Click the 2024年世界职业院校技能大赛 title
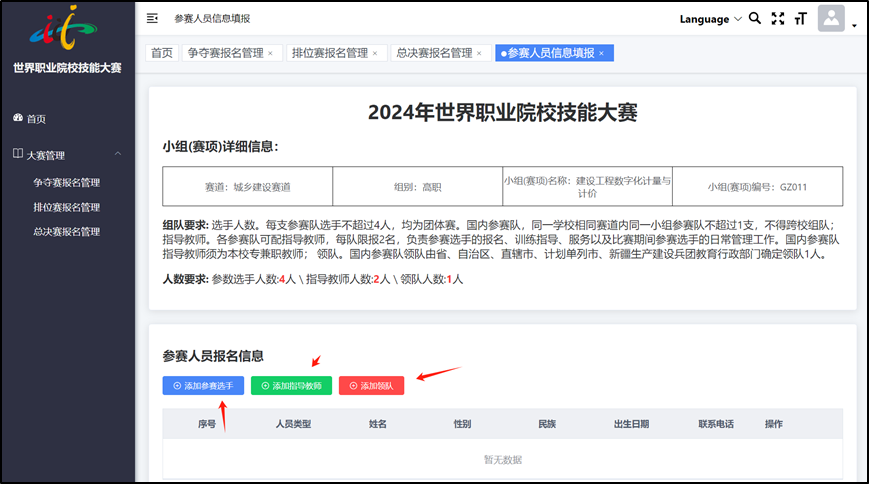Image resolution: width=869 pixels, height=484 pixels. (503, 113)
